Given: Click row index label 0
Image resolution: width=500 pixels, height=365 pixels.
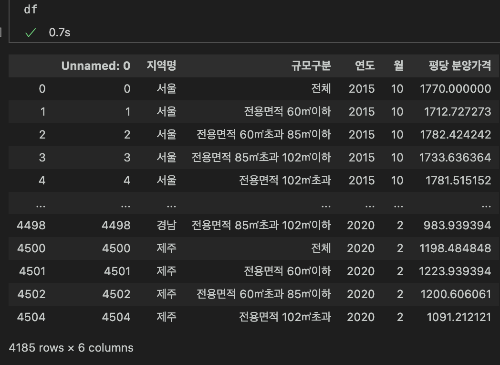Looking at the screenshot, I should (x=42, y=89).
